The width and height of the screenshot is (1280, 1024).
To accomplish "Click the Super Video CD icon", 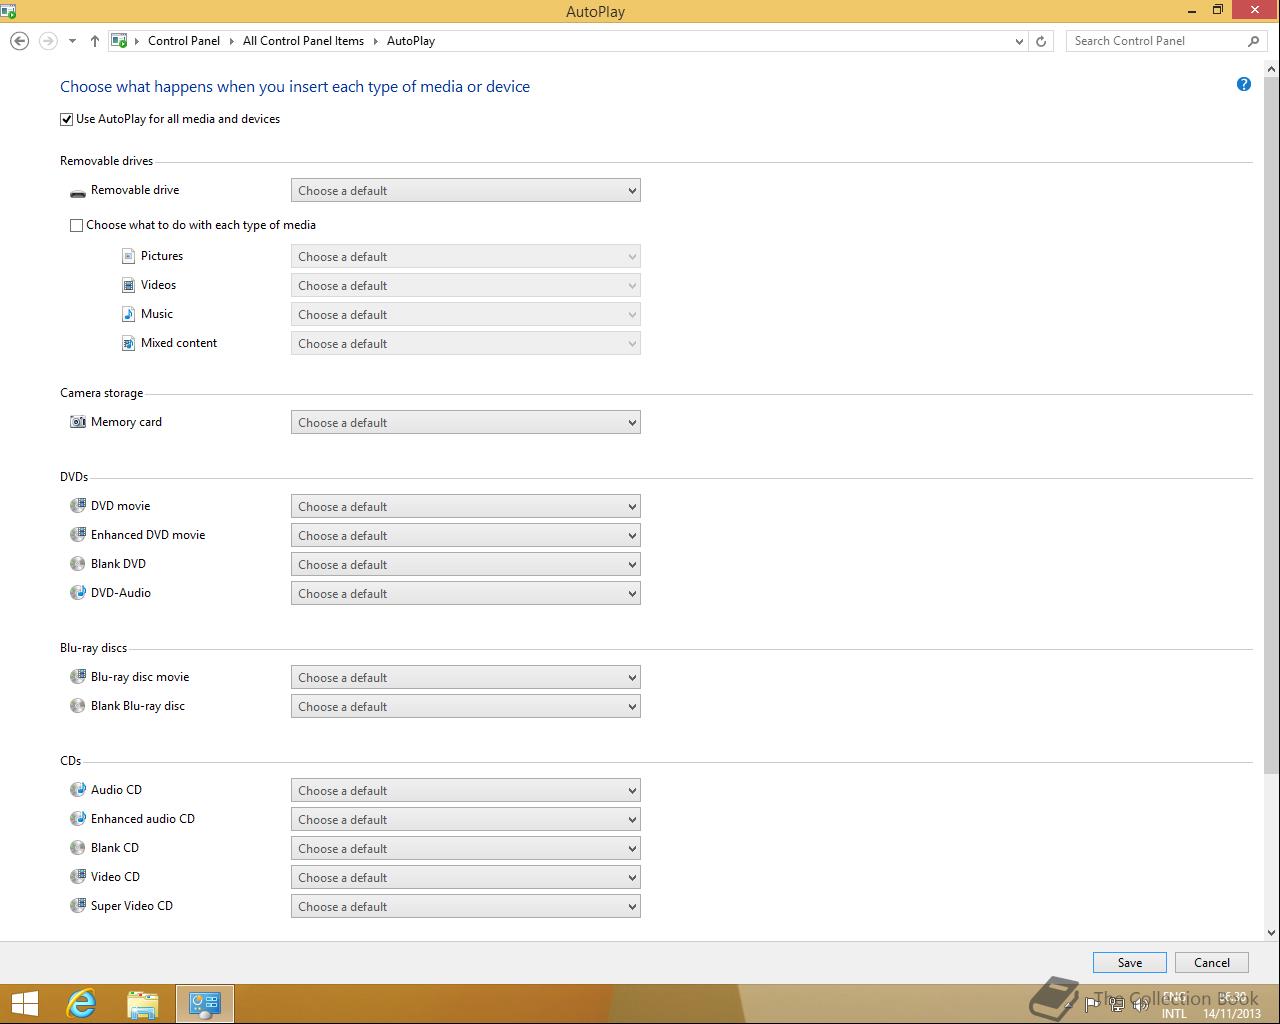I will pyautogui.click(x=78, y=906).
